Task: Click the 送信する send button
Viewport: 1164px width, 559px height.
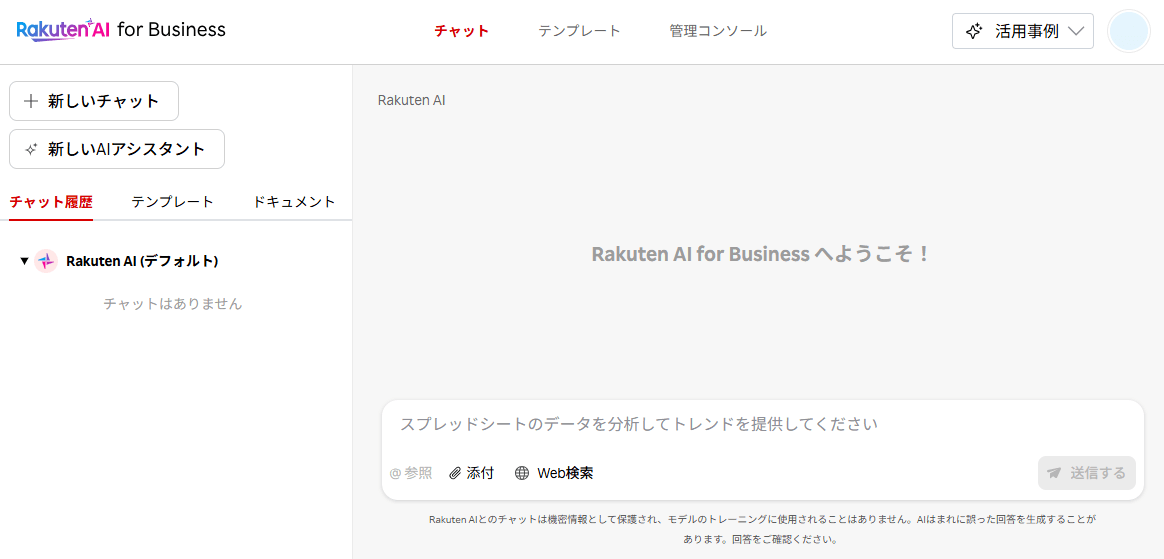Action: 1087,473
